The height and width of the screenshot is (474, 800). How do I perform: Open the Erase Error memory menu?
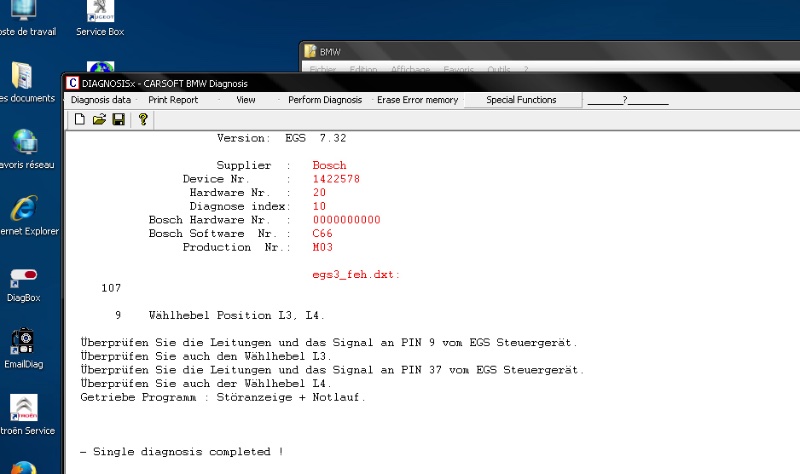tap(417, 100)
